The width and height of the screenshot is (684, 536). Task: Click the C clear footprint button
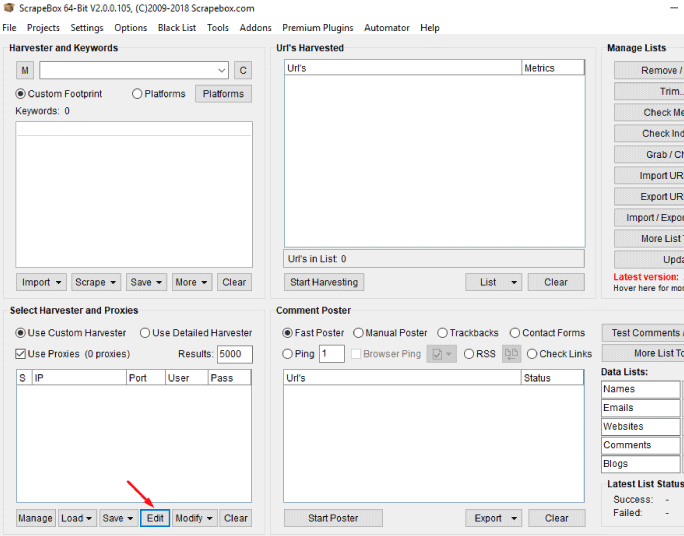coord(243,70)
